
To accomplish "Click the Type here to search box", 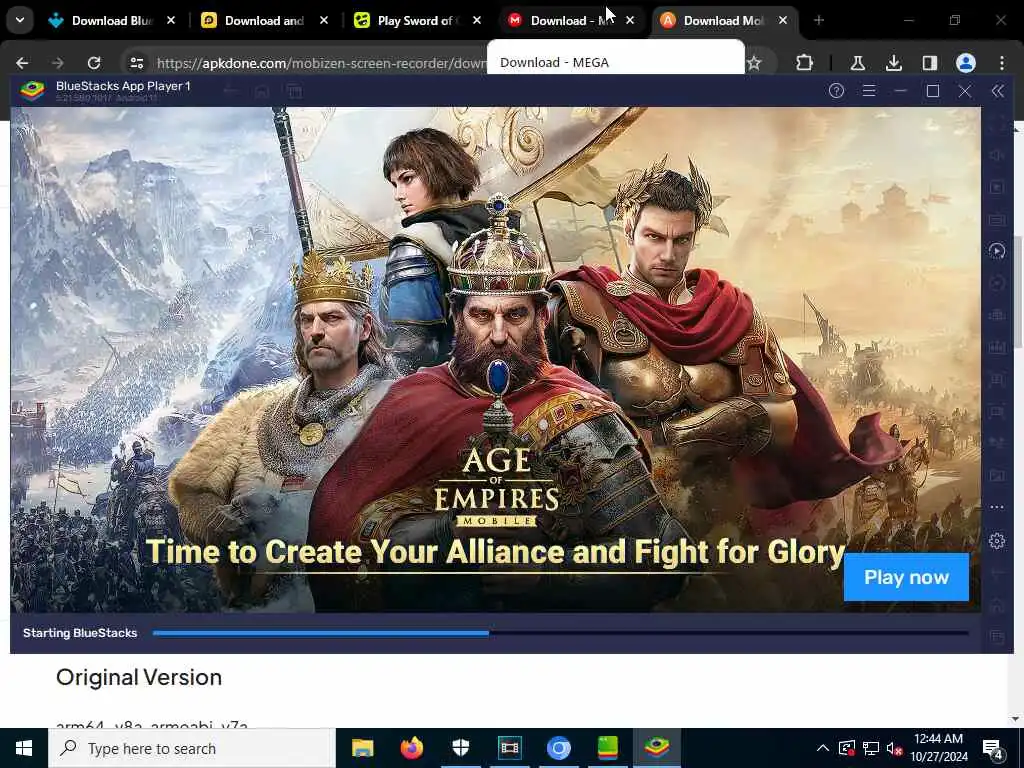I will pos(192,748).
